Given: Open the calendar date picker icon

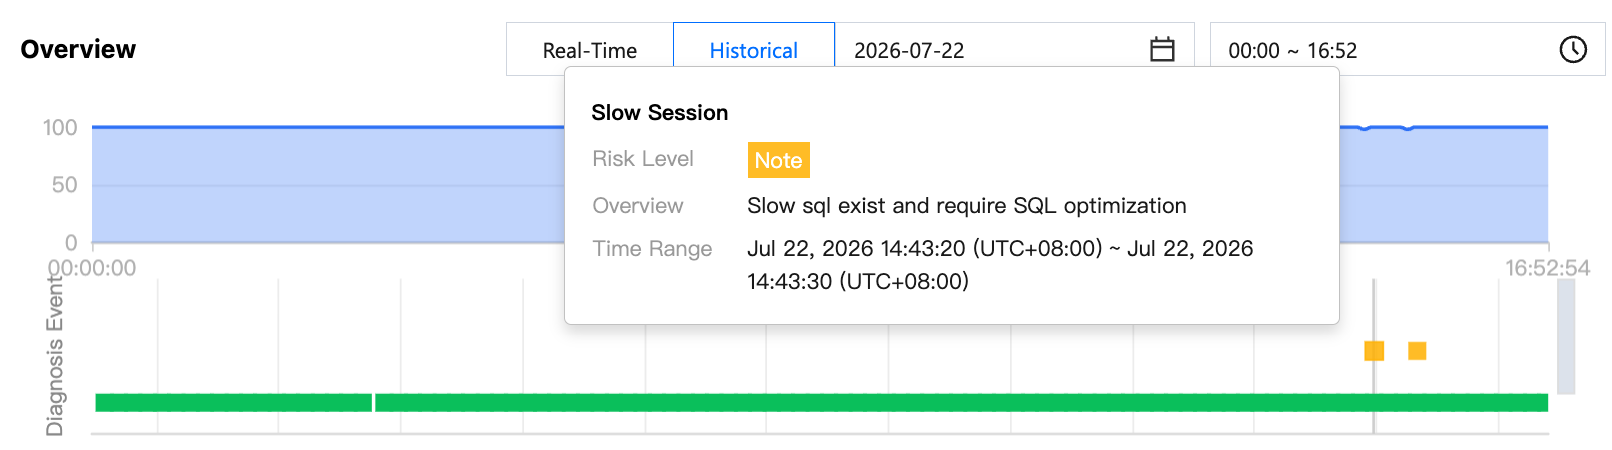Looking at the screenshot, I should [x=1162, y=49].
